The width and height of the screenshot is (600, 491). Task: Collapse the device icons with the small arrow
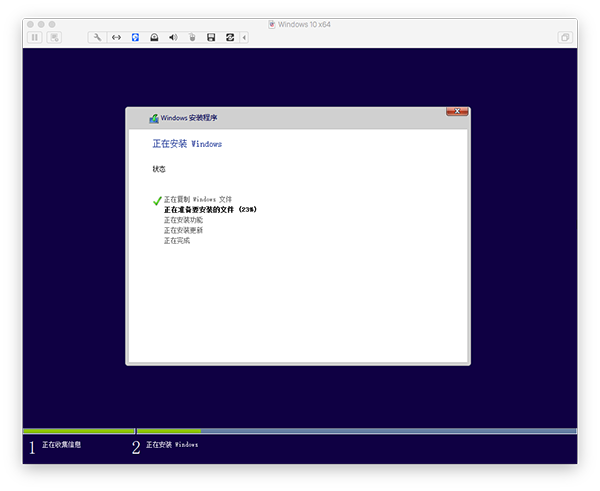(245, 37)
